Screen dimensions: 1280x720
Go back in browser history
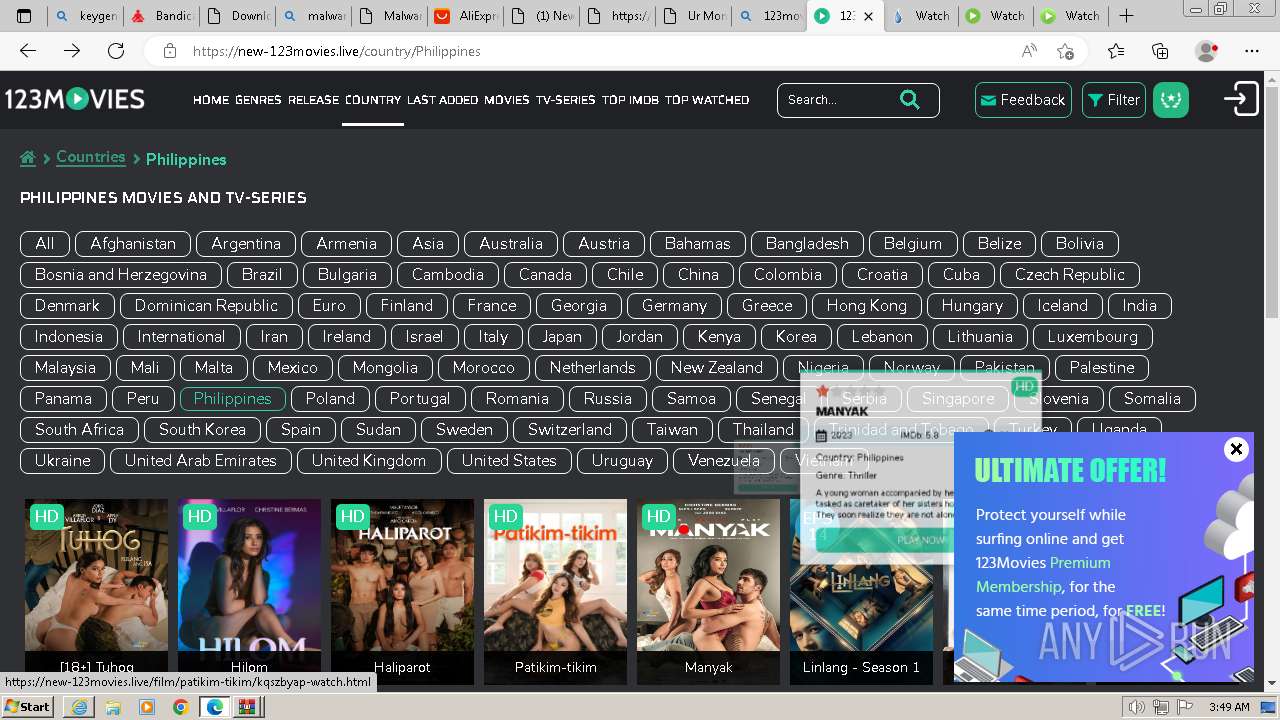(x=28, y=51)
